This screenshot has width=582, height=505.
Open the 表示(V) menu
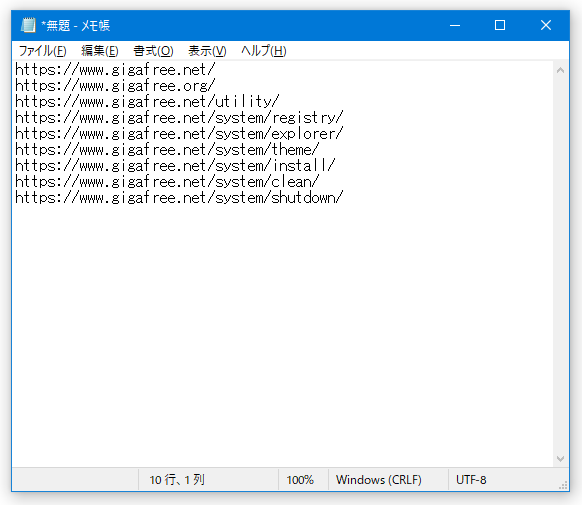click(x=207, y=51)
